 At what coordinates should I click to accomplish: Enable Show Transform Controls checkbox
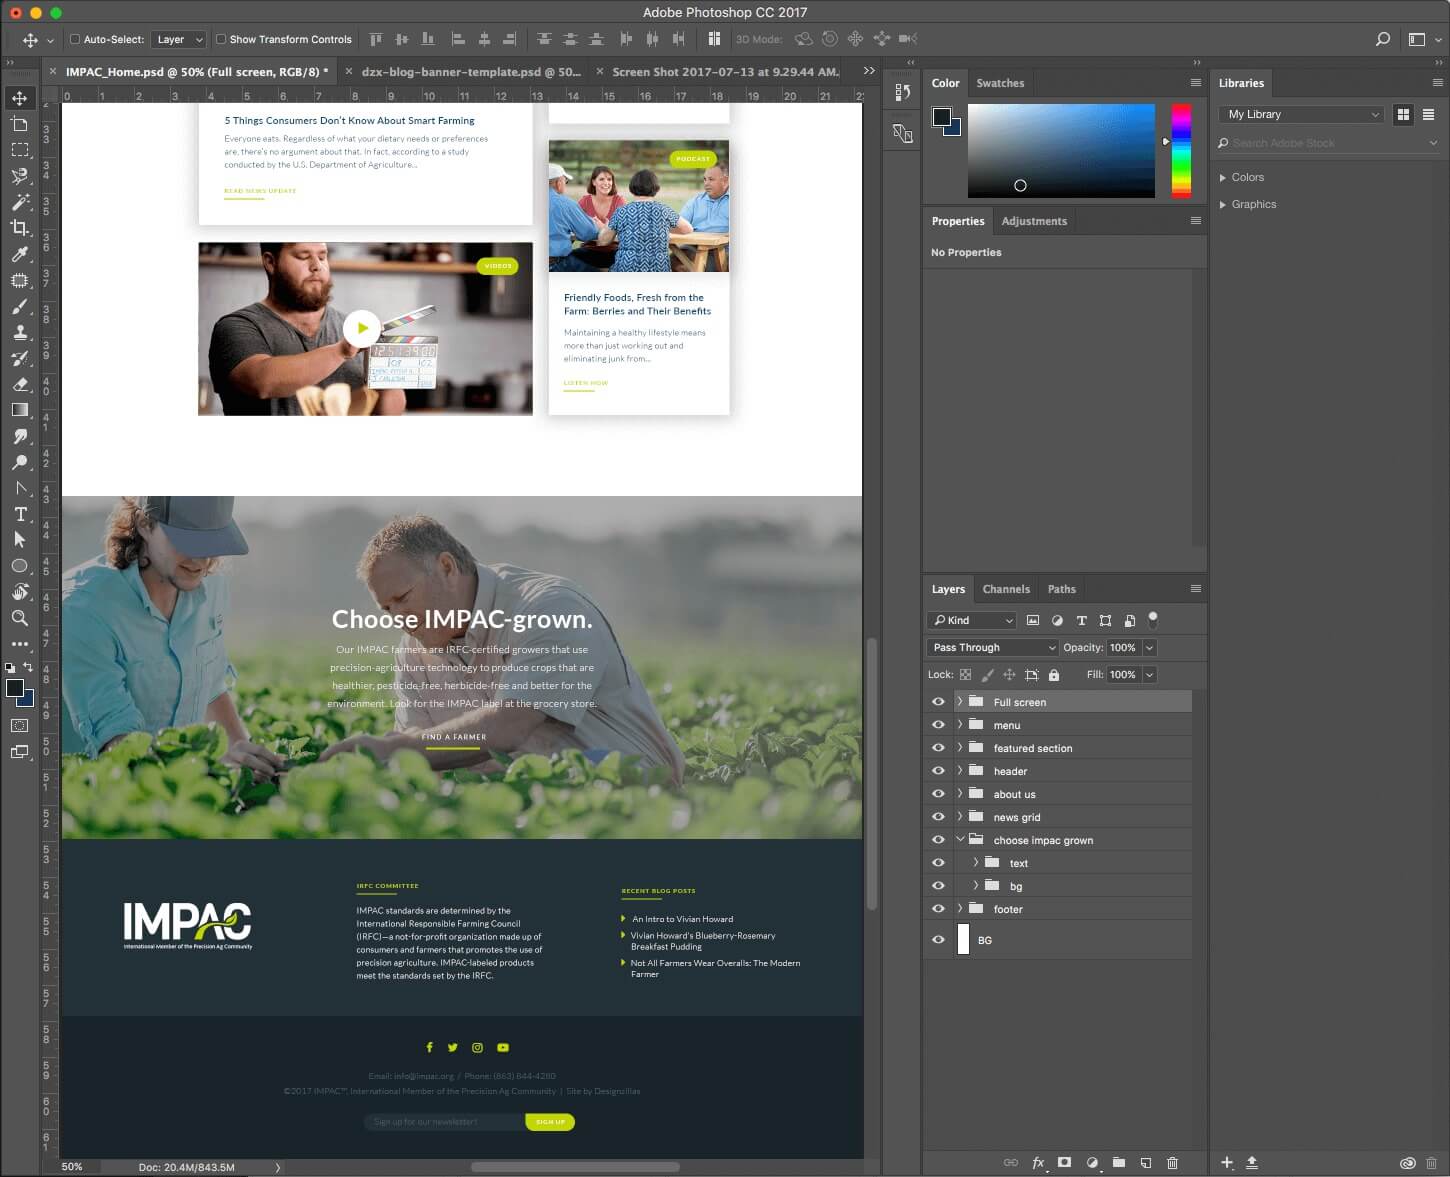pyautogui.click(x=221, y=40)
